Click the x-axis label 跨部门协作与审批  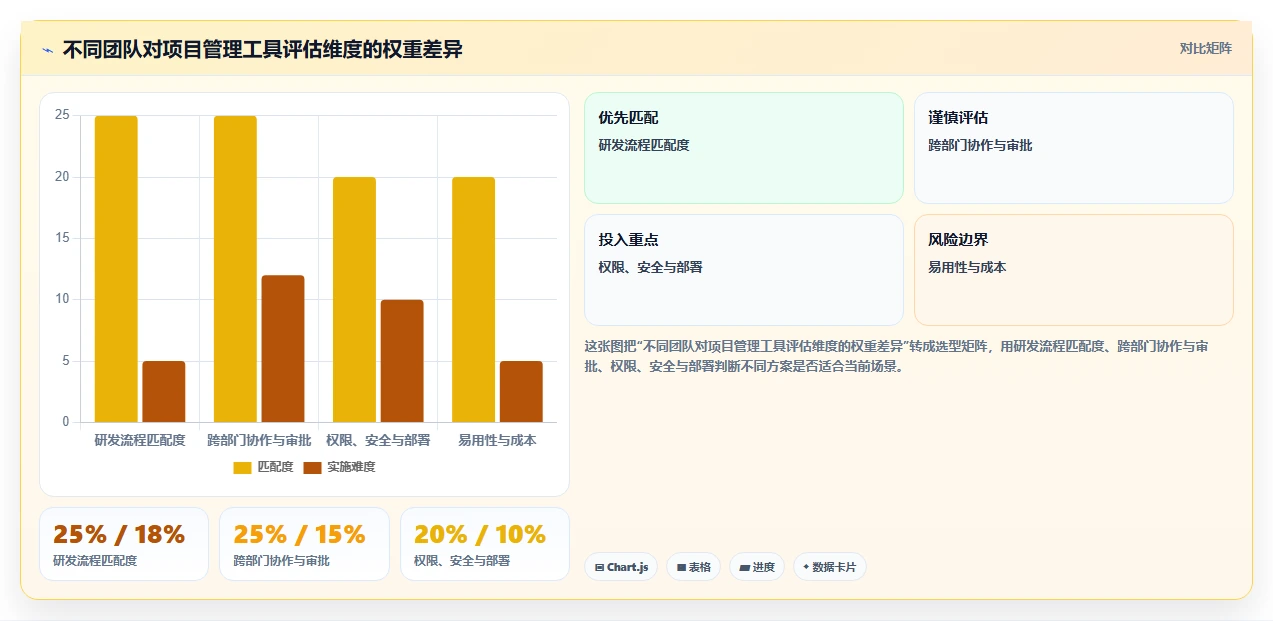pyautogui.click(x=259, y=440)
